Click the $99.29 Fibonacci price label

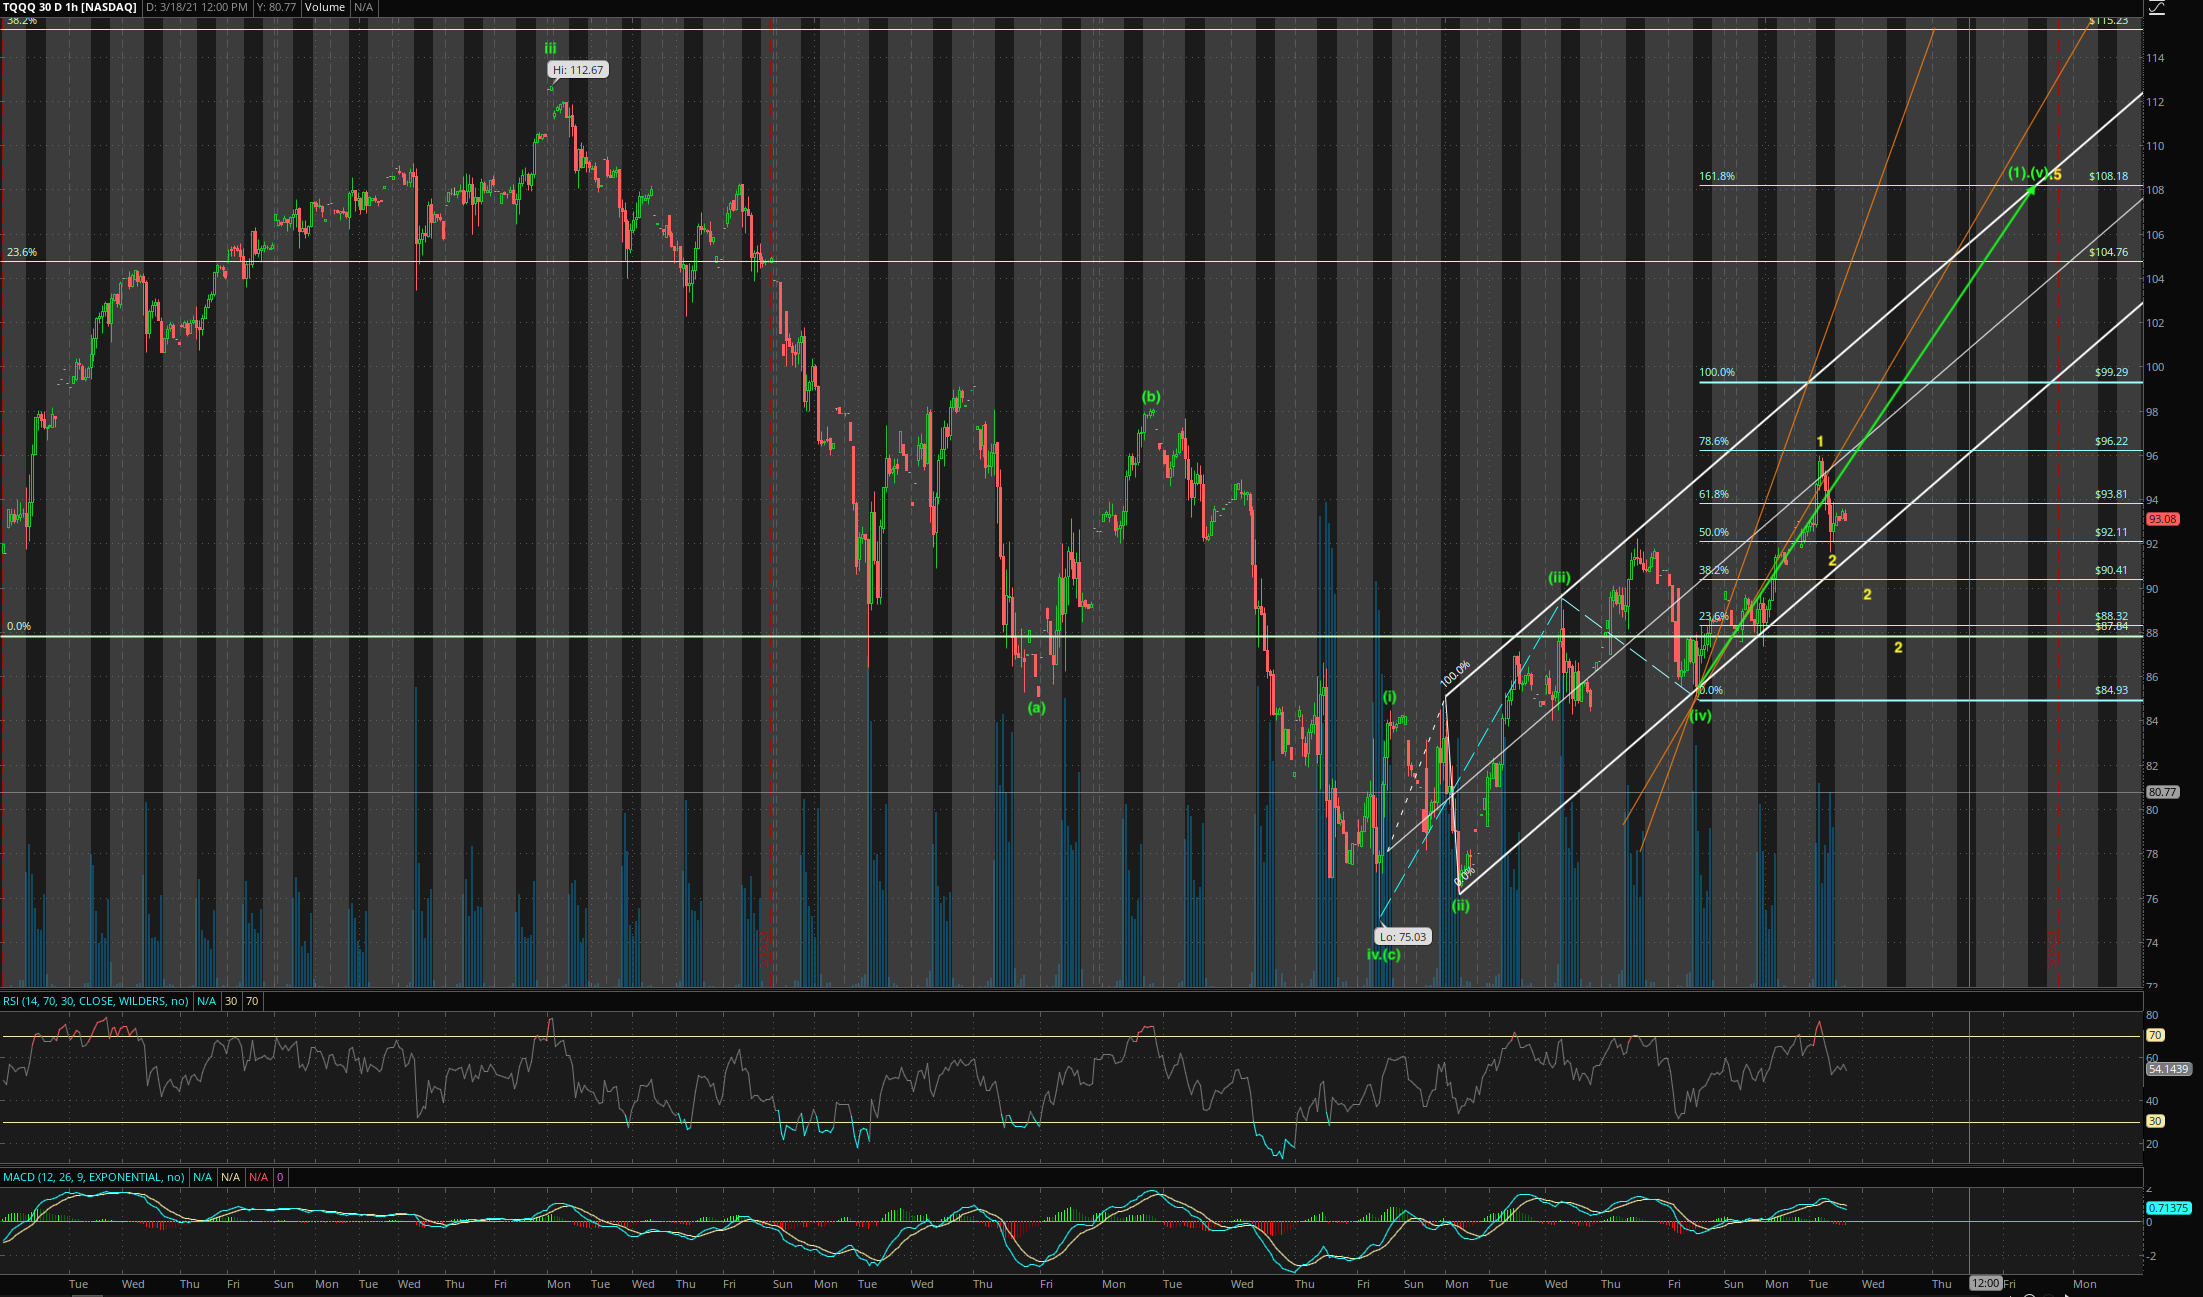2111,372
